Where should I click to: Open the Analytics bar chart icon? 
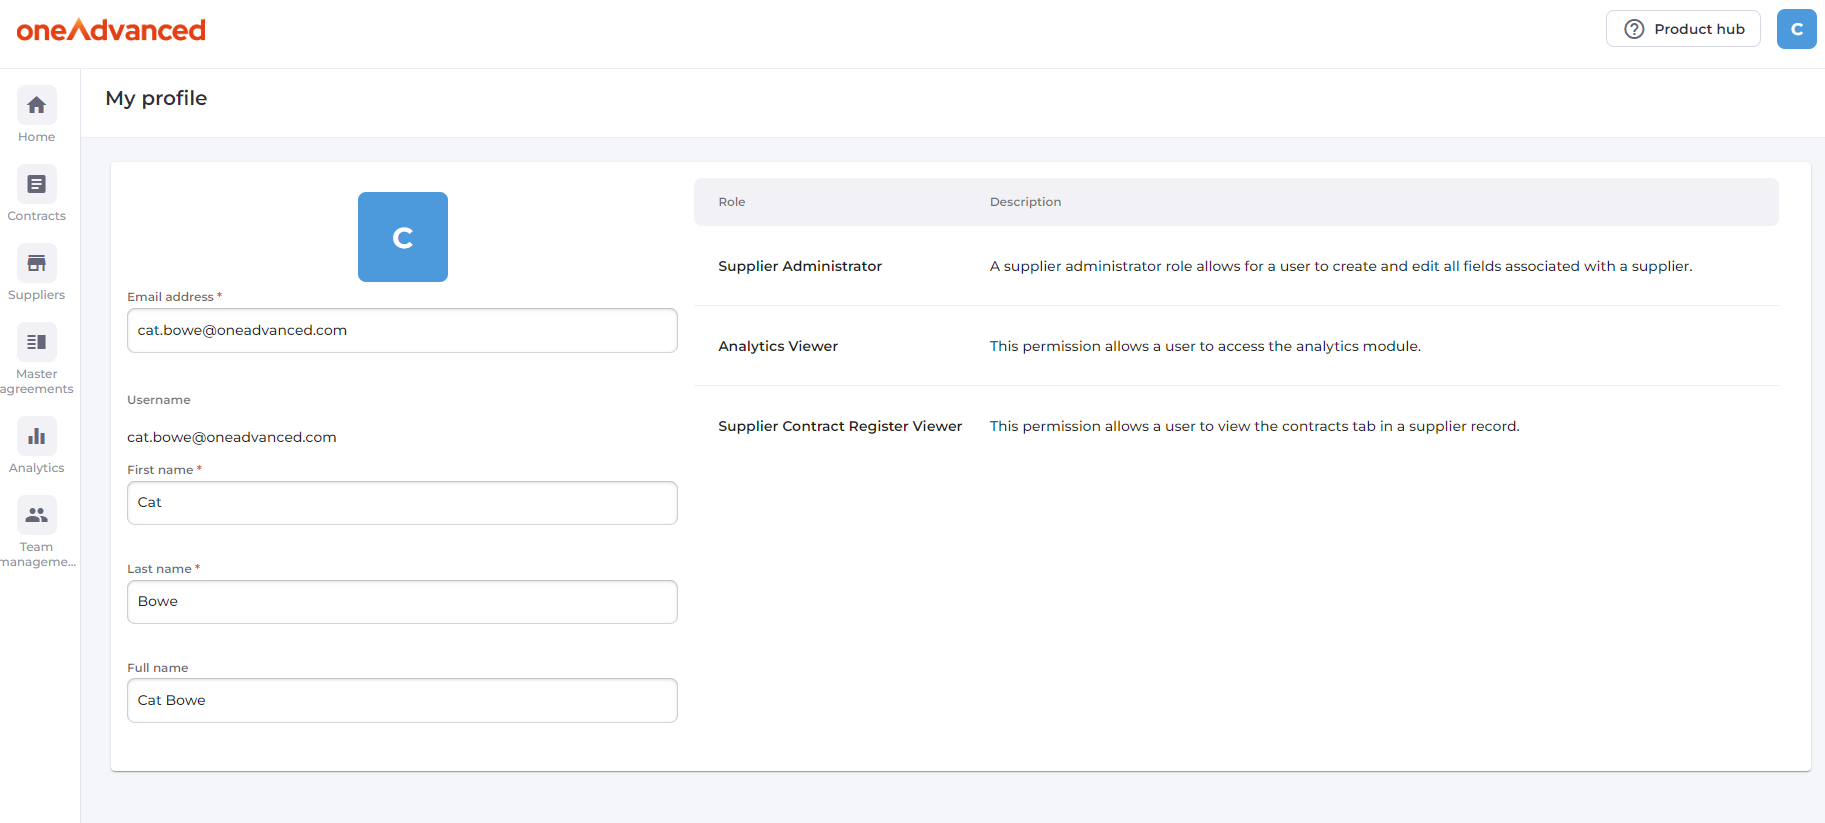[x=37, y=437]
